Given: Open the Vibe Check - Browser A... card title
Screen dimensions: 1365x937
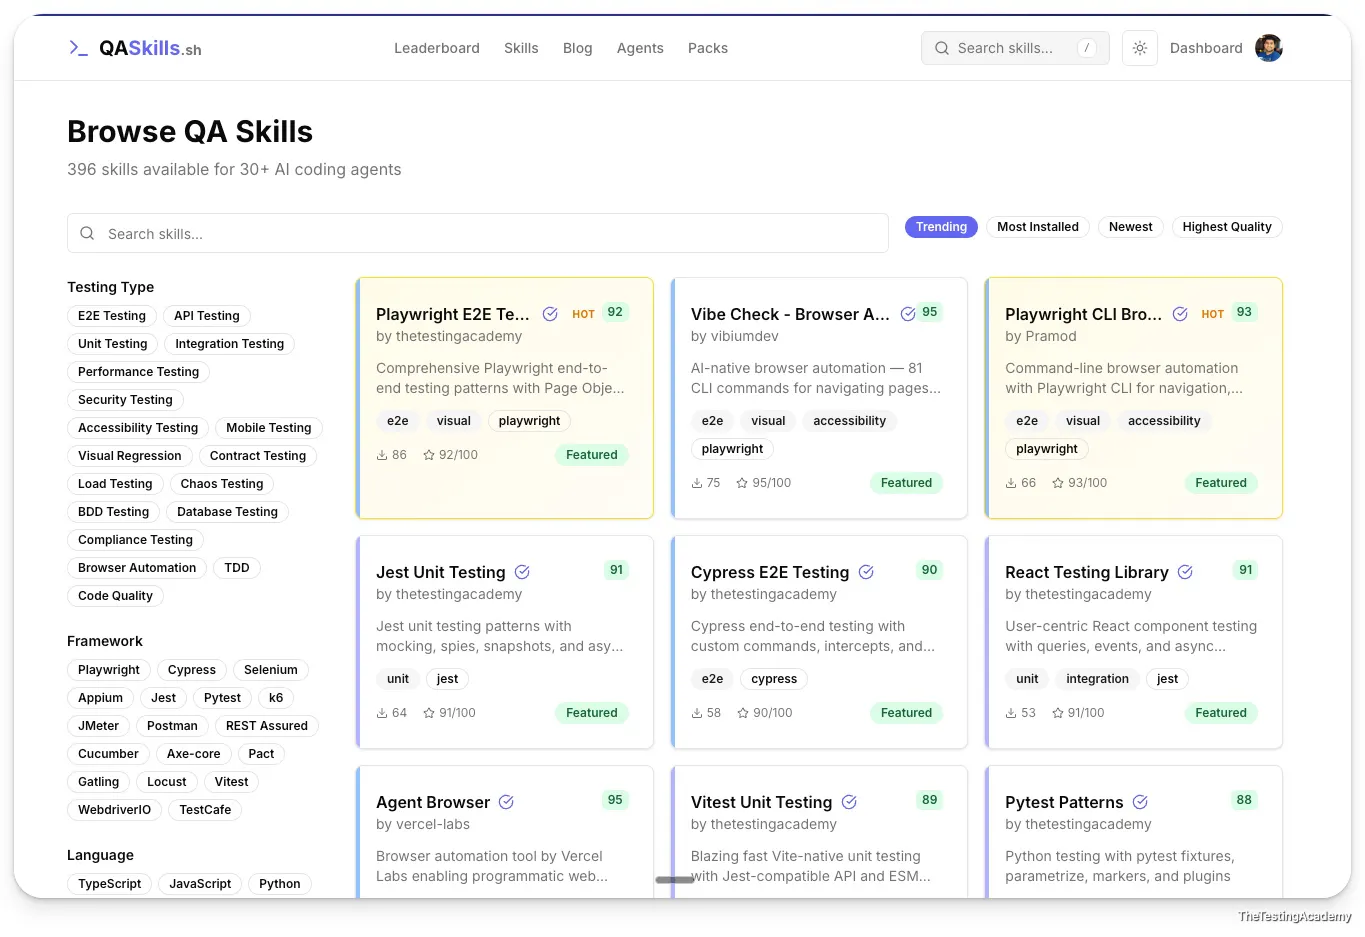Looking at the screenshot, I should click(790, 314).
